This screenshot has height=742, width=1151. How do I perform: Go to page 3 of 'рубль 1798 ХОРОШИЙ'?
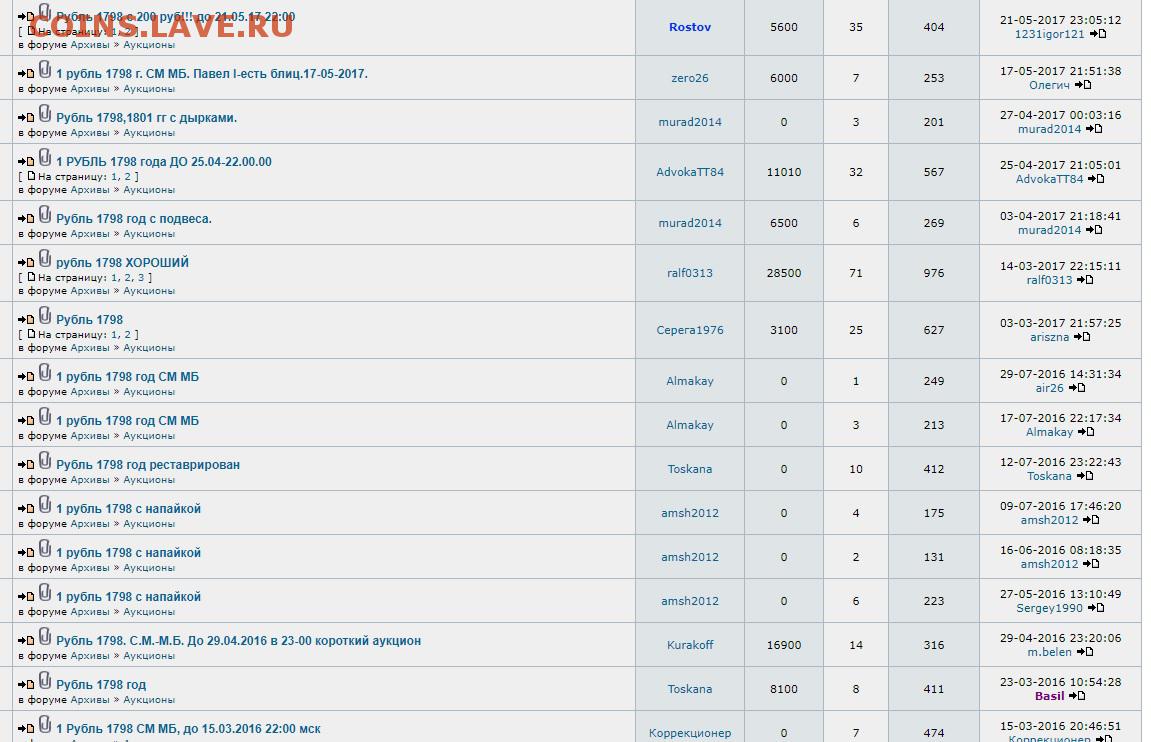coord(141,278)
